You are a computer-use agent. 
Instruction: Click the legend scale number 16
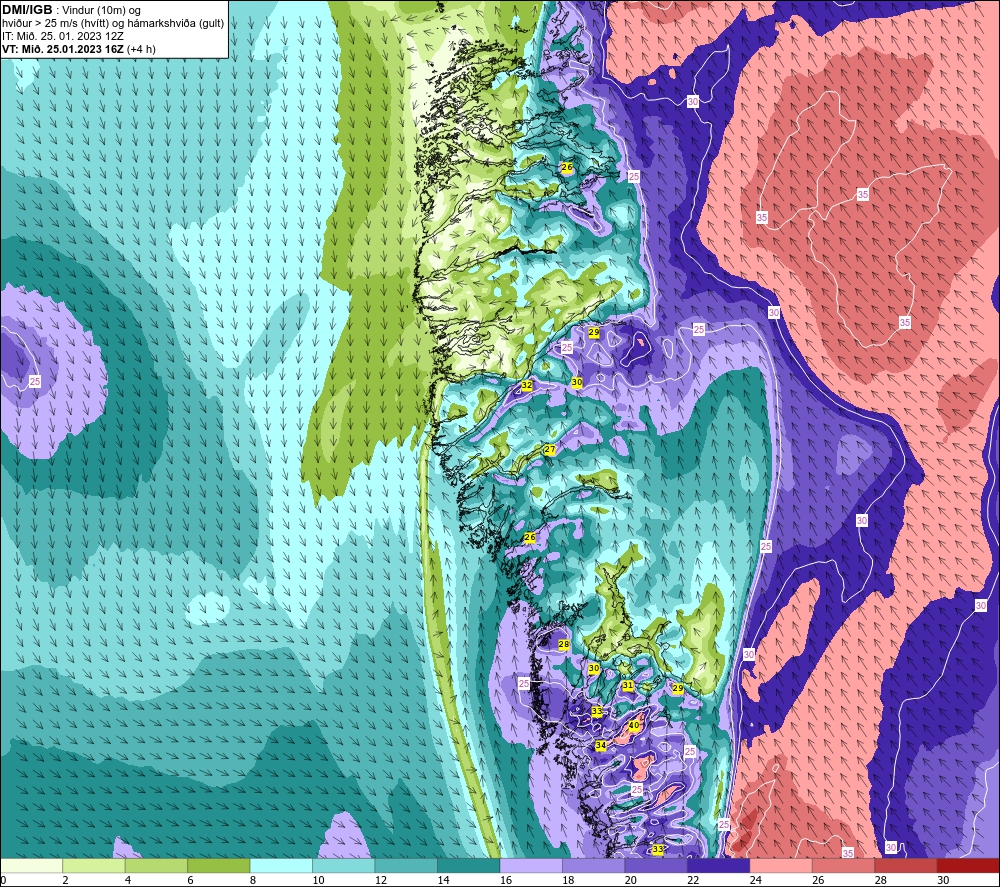(x=506, y=880)
